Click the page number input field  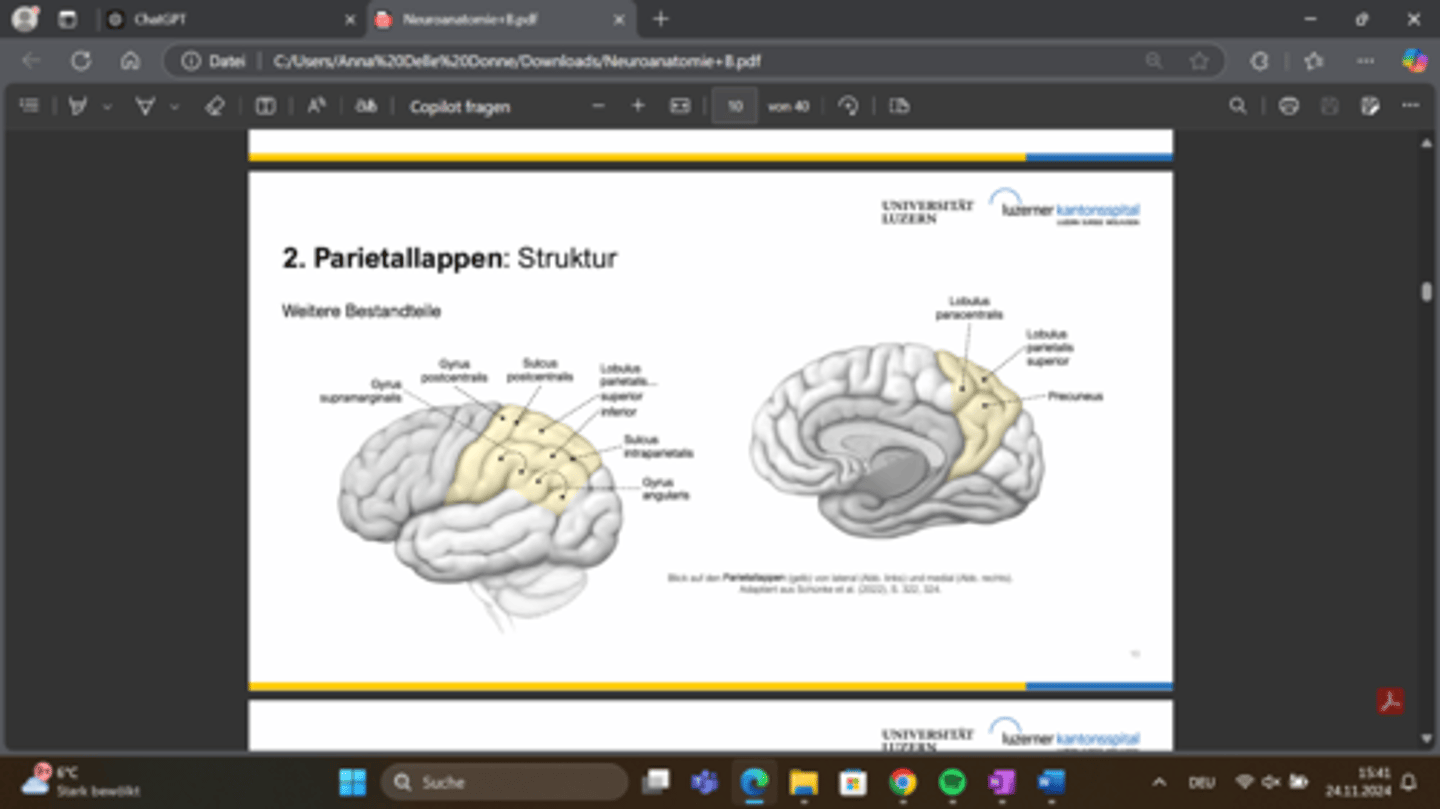pos(735,106)
